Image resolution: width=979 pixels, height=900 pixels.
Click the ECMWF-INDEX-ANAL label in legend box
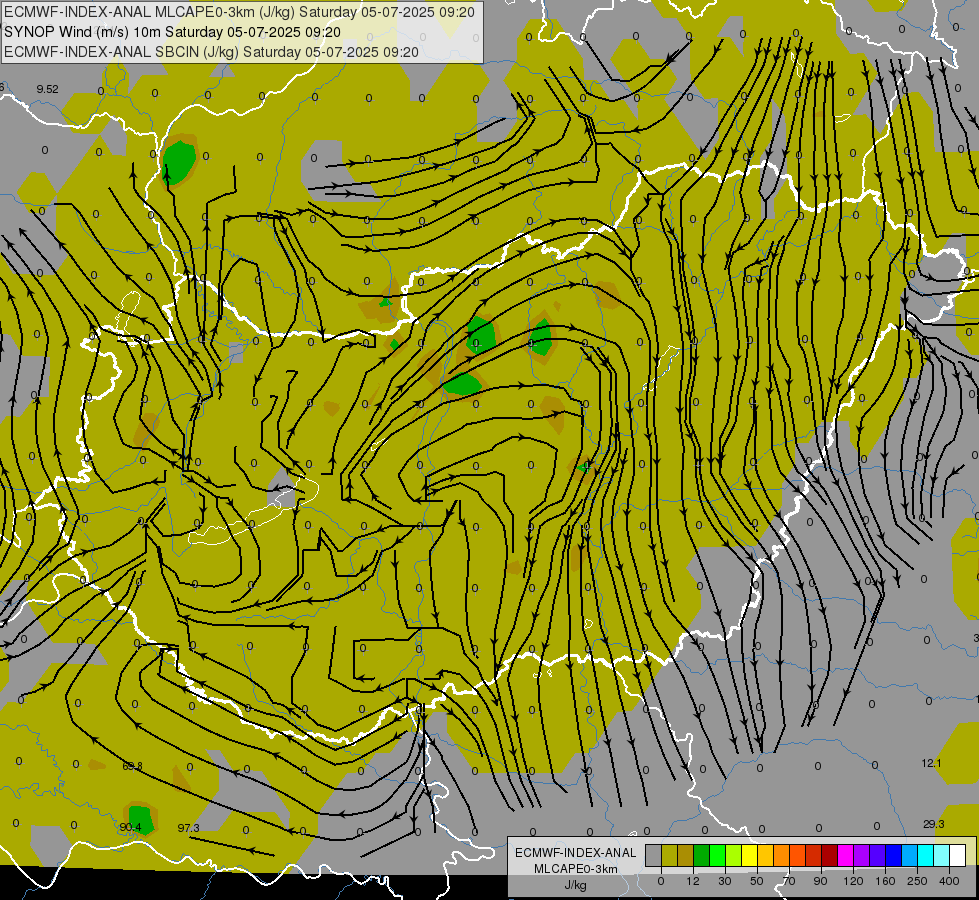coord(576,853)
